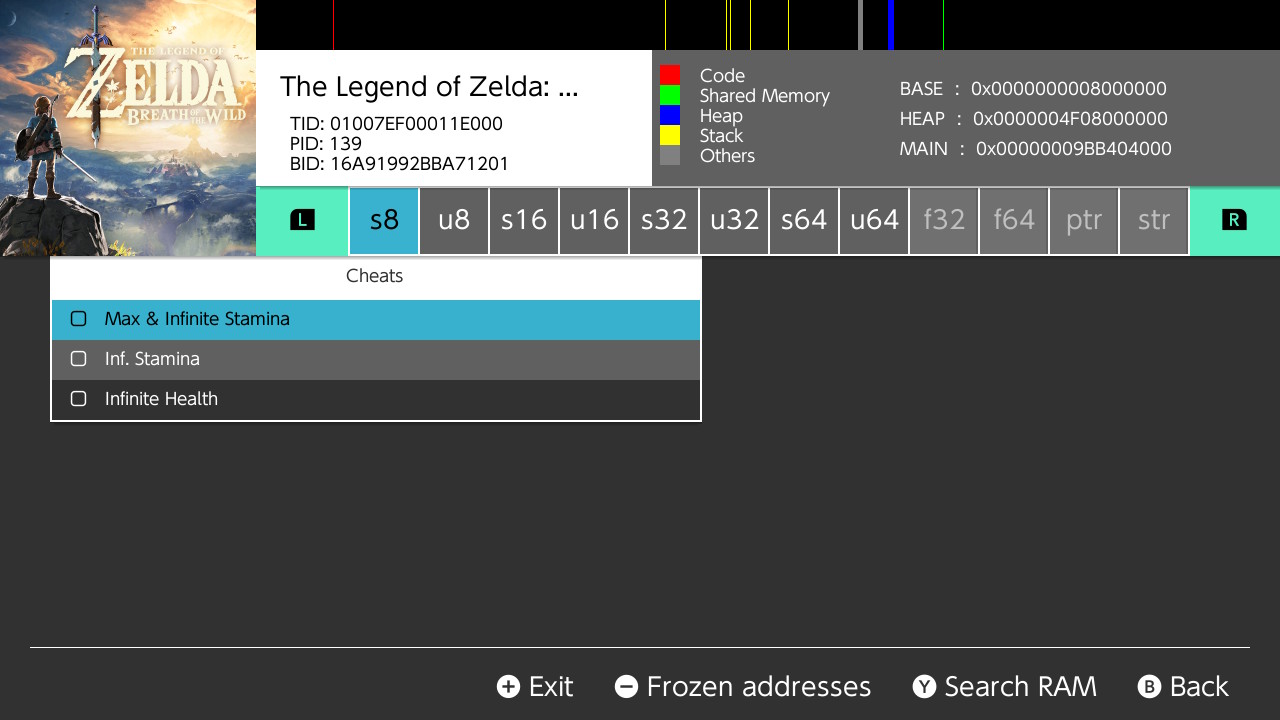Click the TID value 01007EF00011E000

tap(416, 124)
